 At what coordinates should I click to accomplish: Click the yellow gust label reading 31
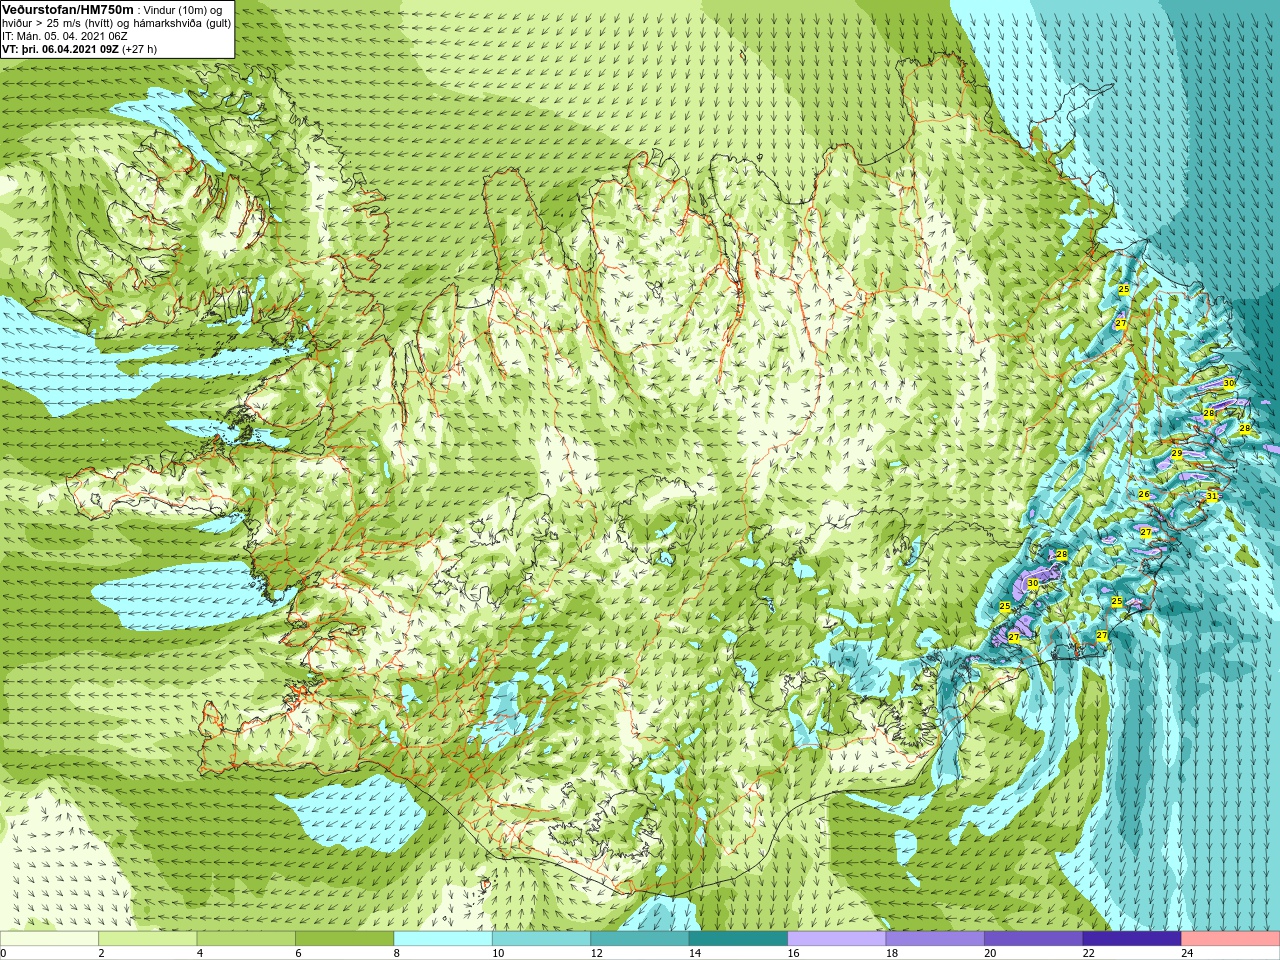1212,496
